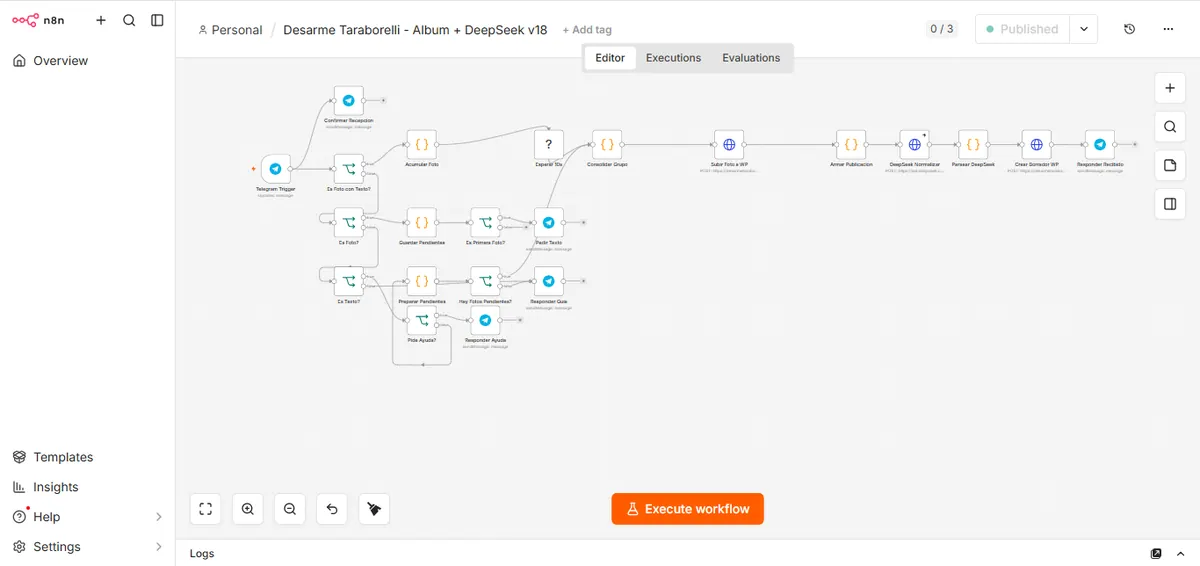Image resolution: width=1200 pixels, height=566 pixels.
Task: Select the Guardar Pendientes node
Action: click(421, 222)
